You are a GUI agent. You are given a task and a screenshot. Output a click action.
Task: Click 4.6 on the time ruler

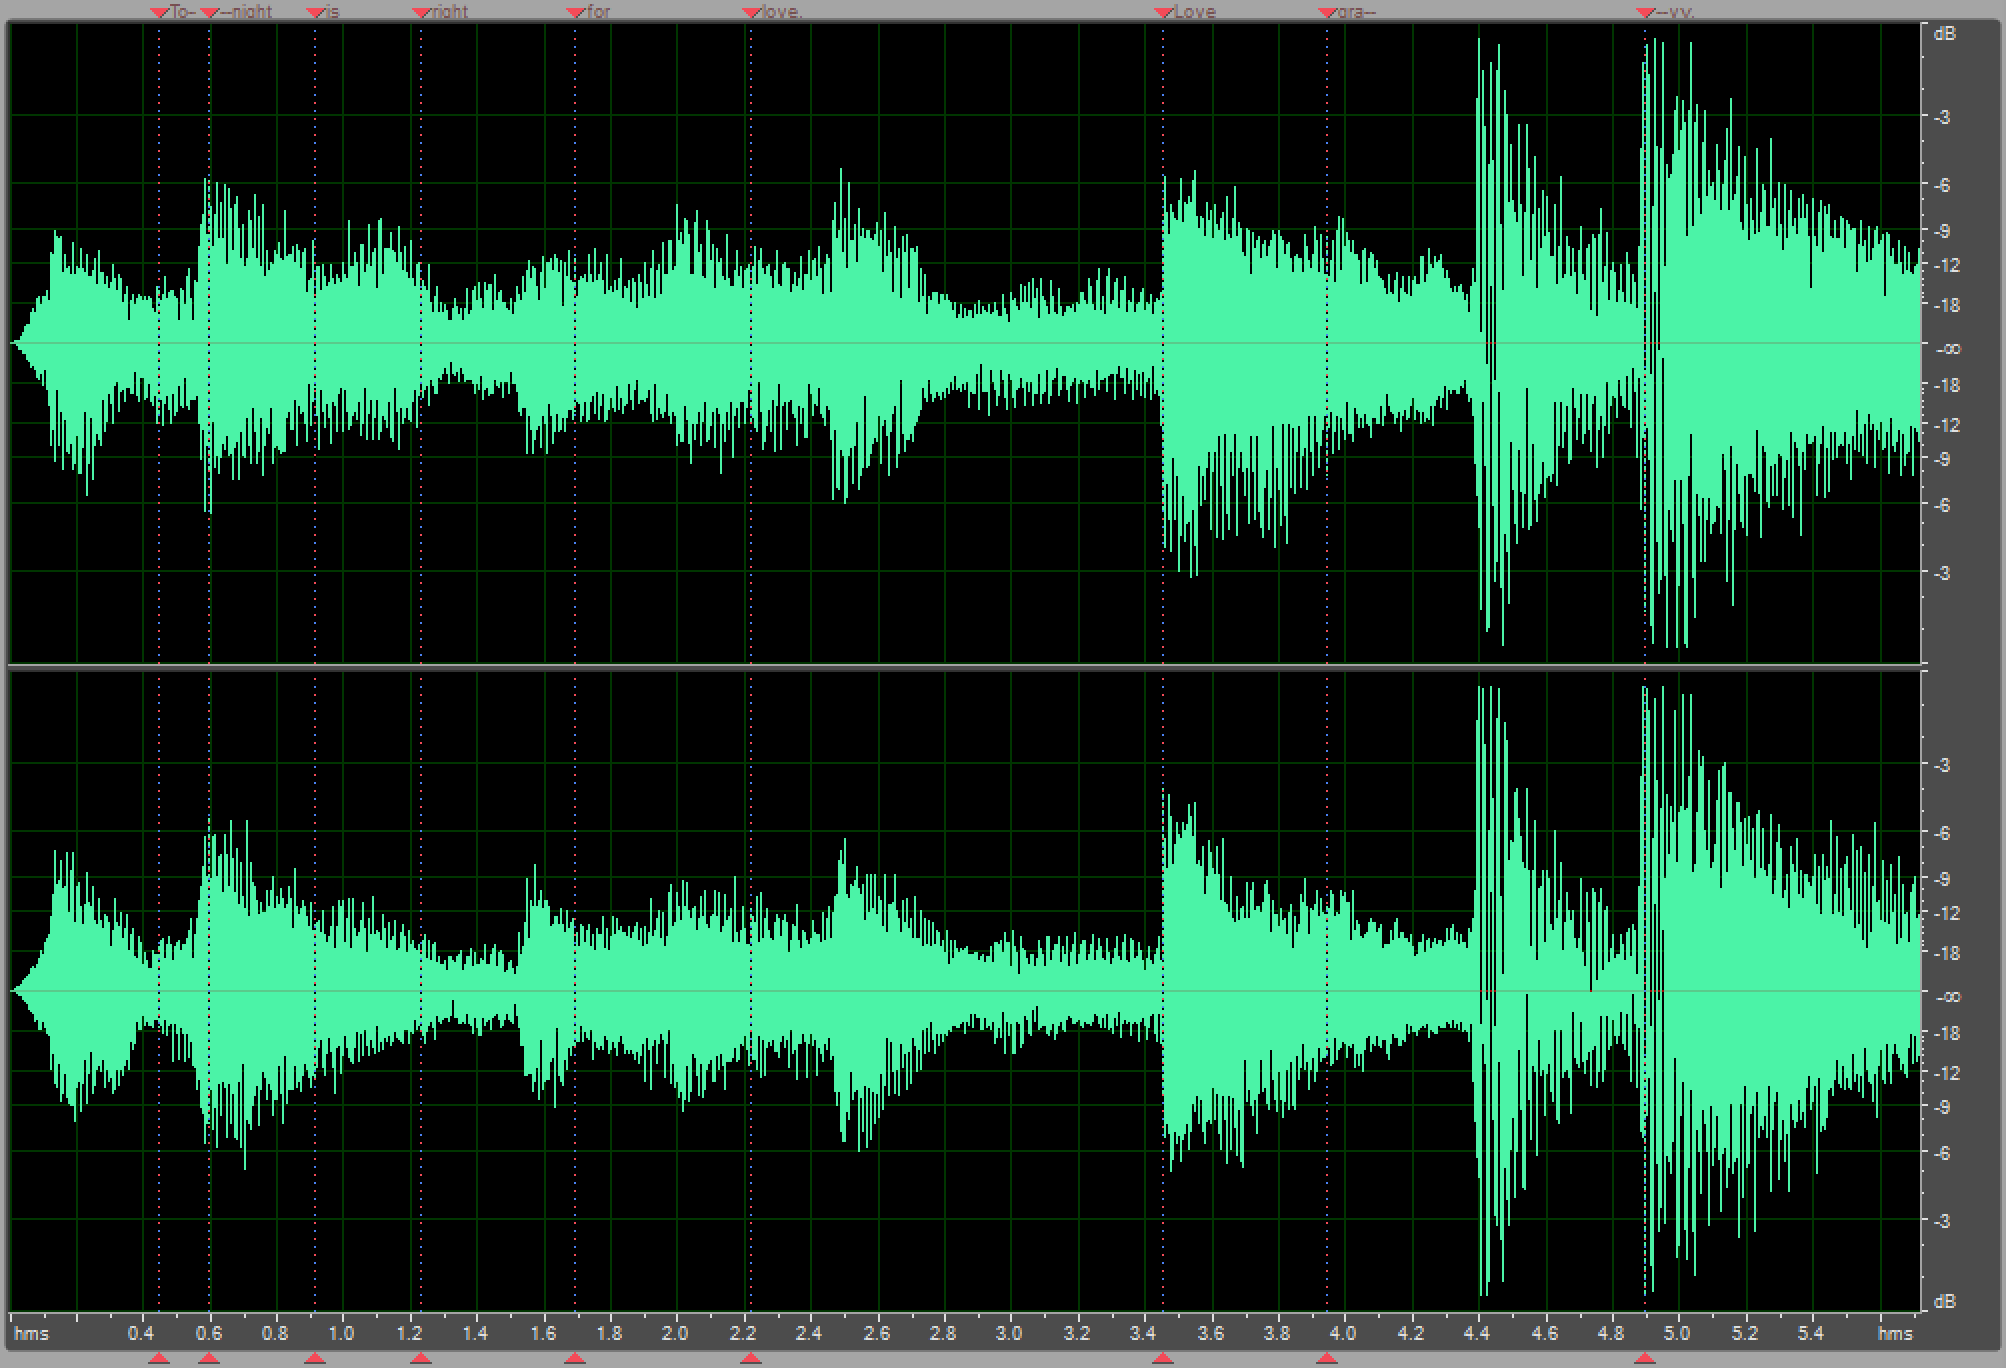click(x=1544, y=1333)
